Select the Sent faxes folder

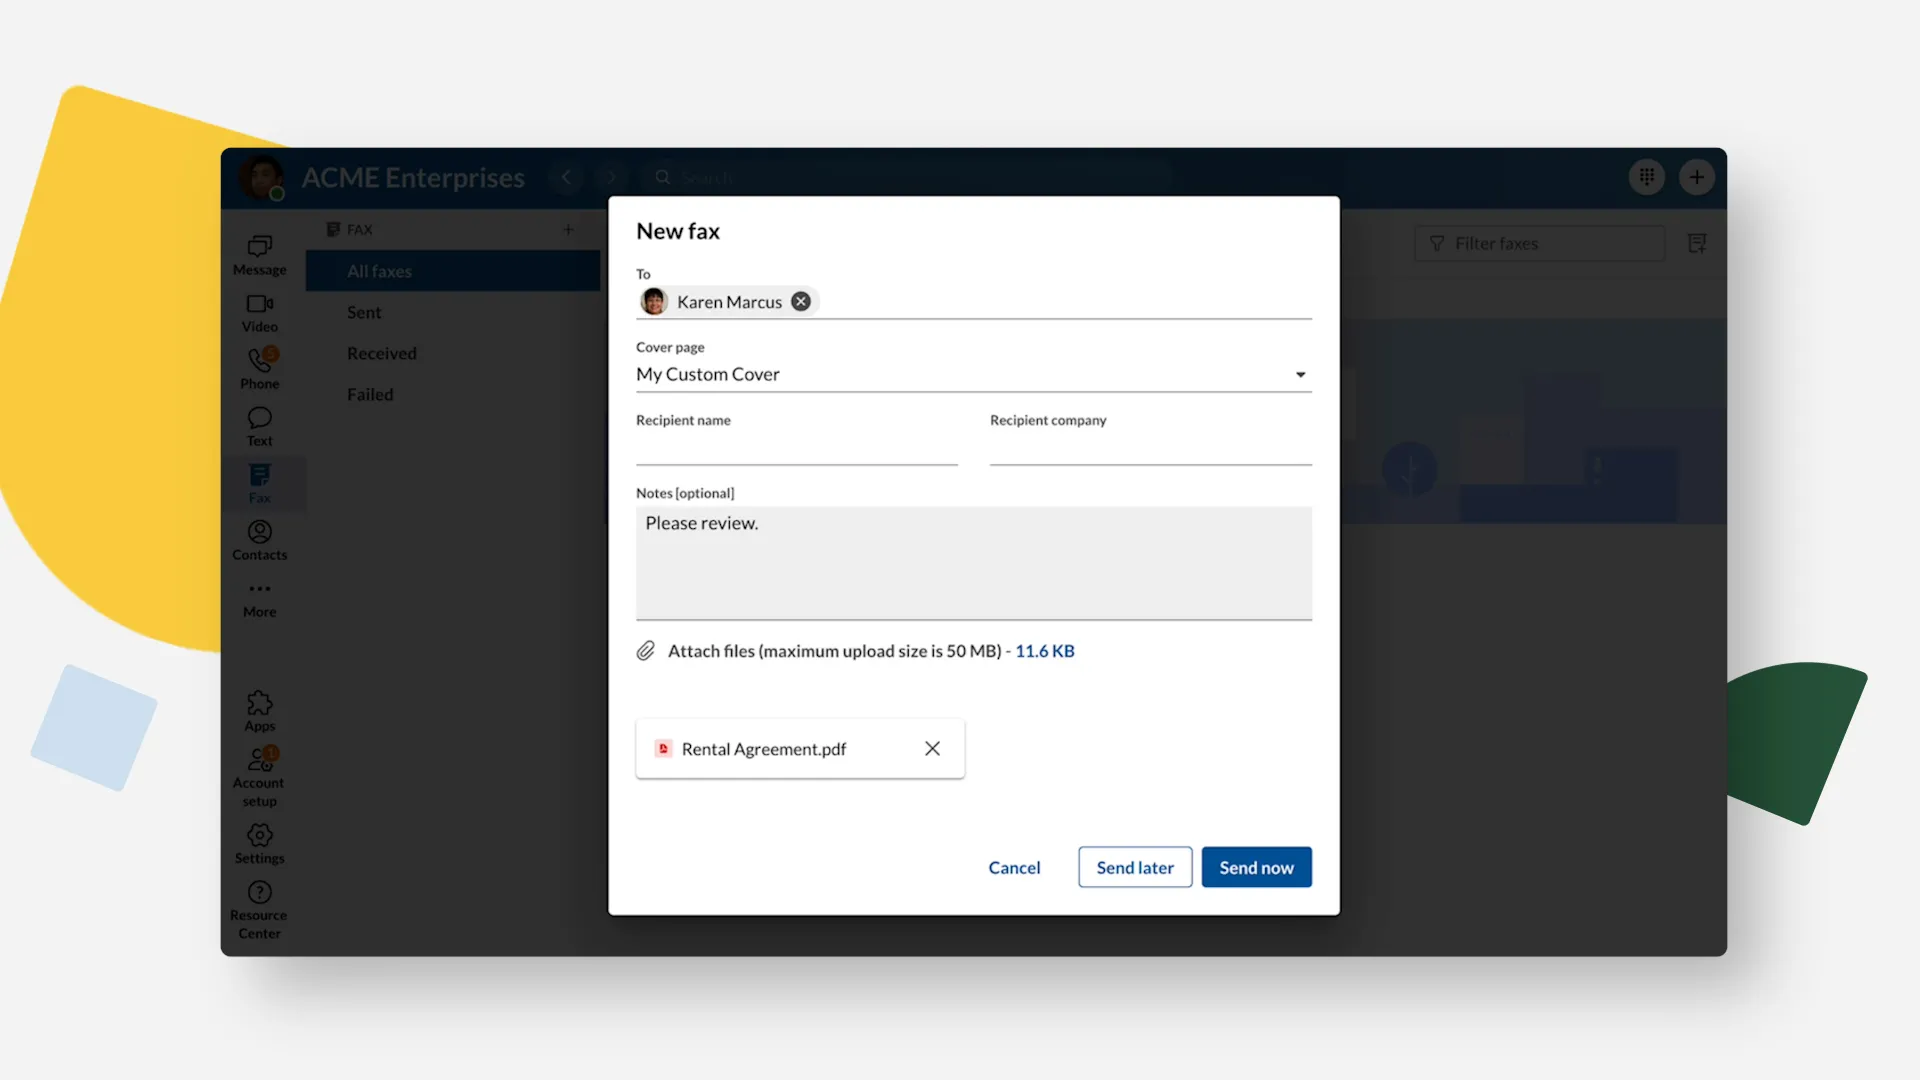(x=364, y=312)
